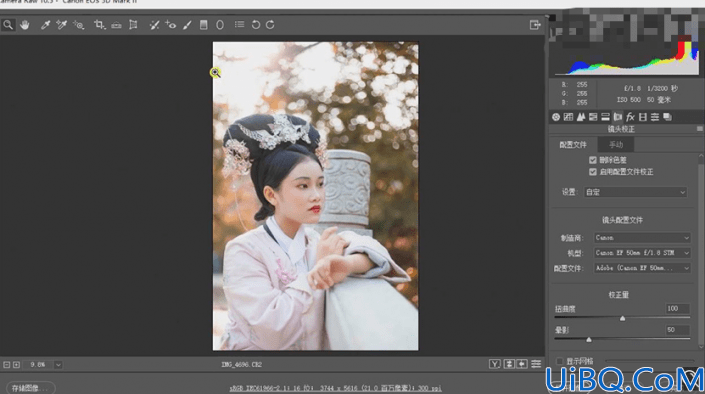This screenshot has width=705, height=394.
Task: Open the 镜头校正 panel options menu
Action: coord(700,129)
